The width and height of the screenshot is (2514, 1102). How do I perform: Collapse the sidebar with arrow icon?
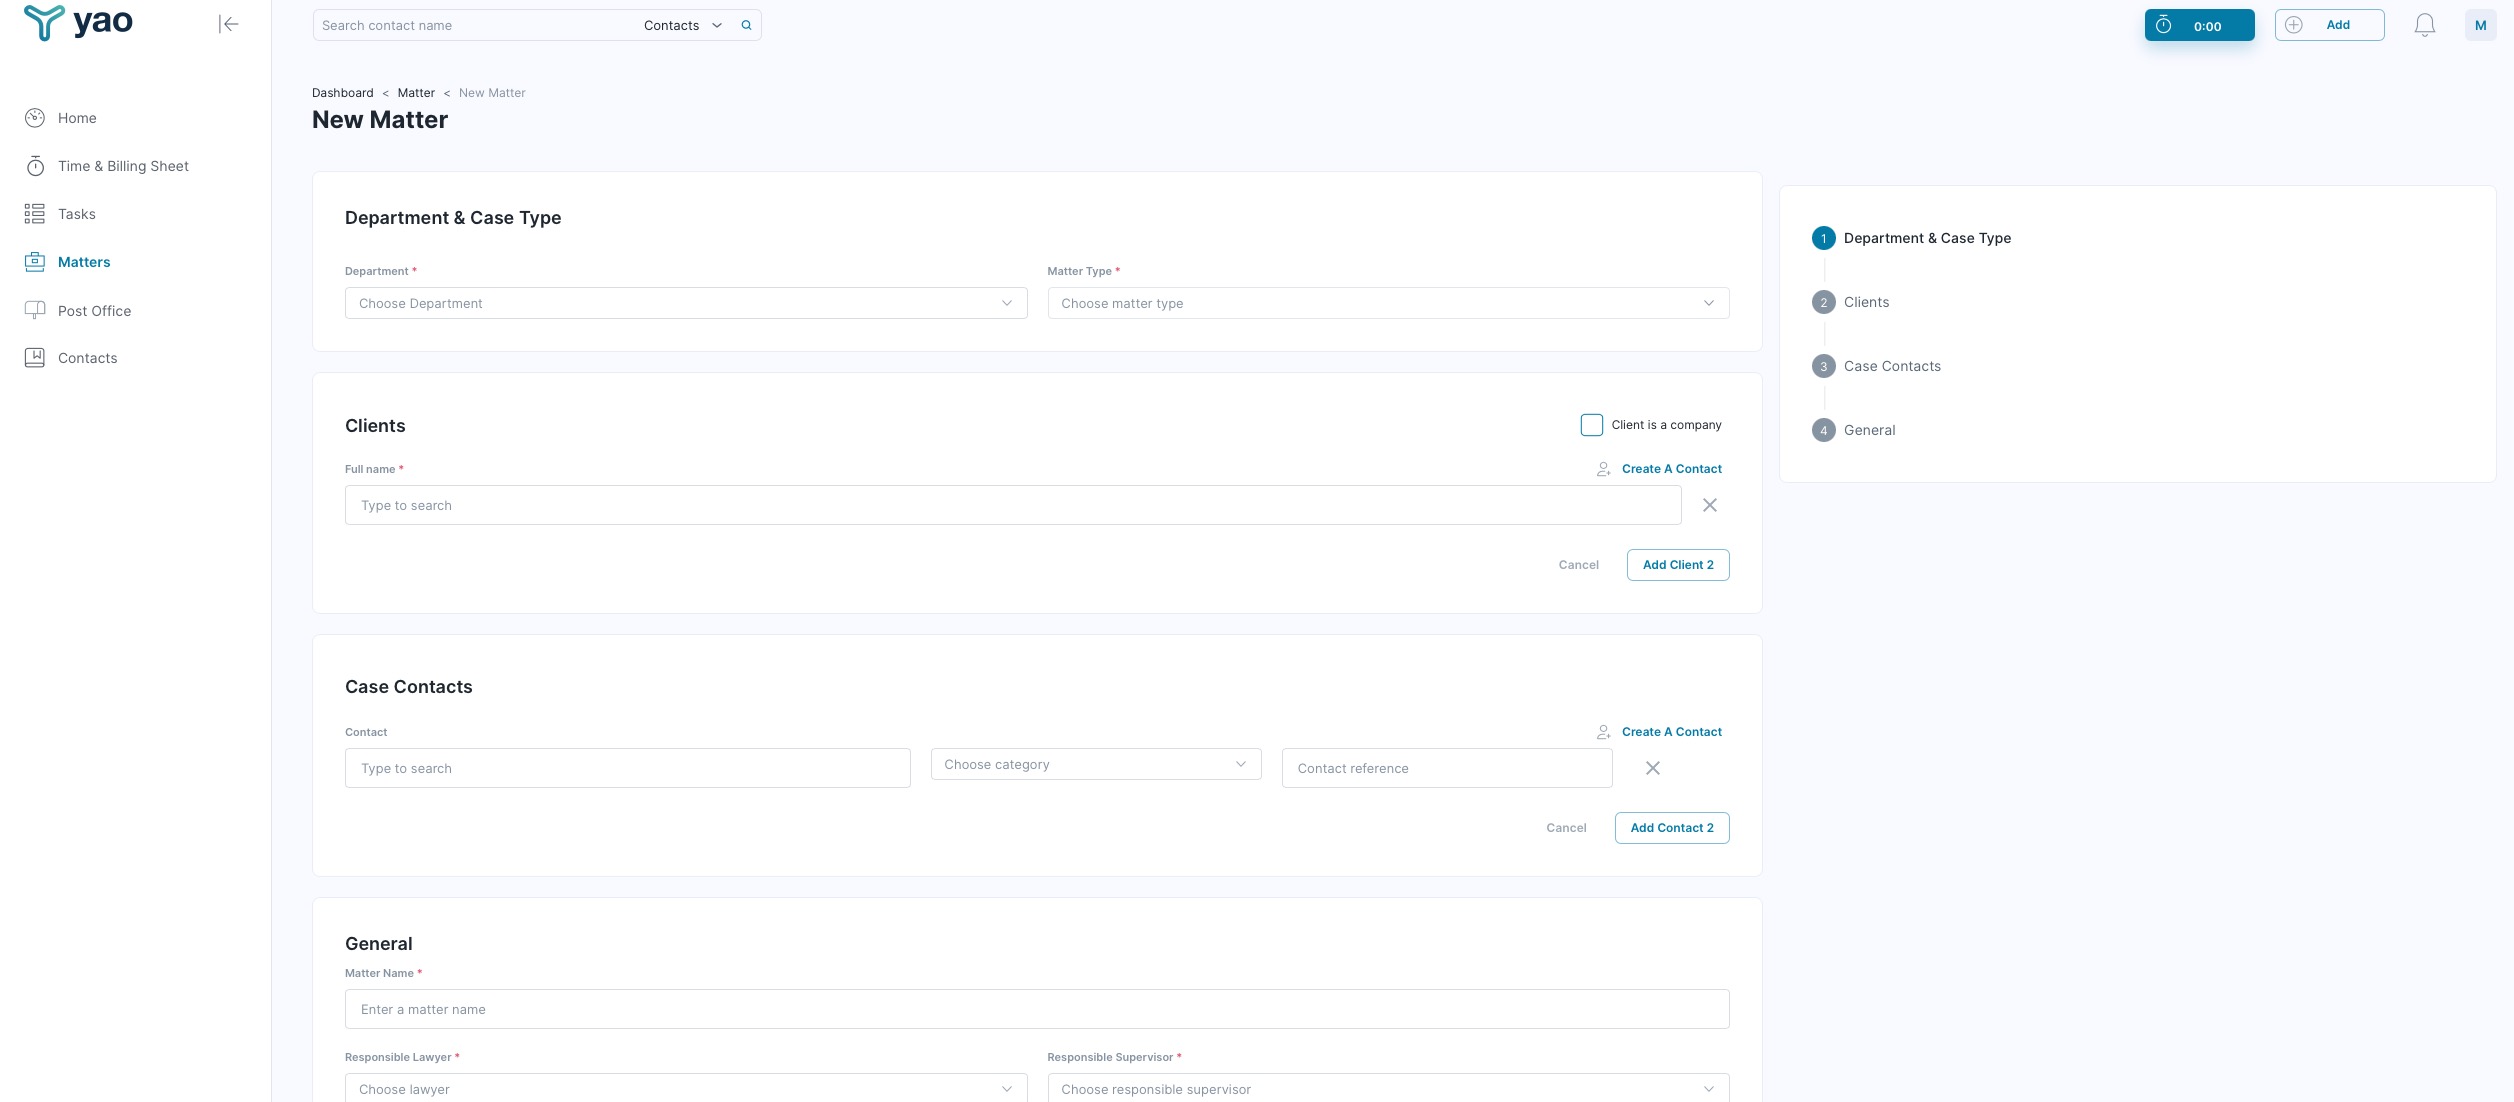(228, 24)
